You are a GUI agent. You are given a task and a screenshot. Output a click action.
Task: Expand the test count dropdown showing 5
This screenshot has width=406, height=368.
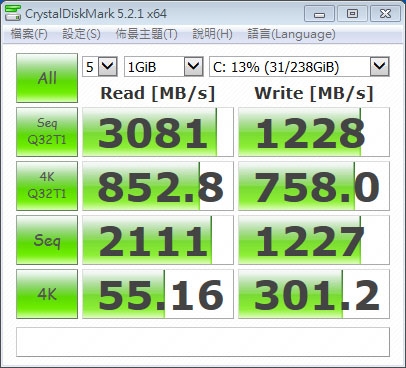coord(100,67)
